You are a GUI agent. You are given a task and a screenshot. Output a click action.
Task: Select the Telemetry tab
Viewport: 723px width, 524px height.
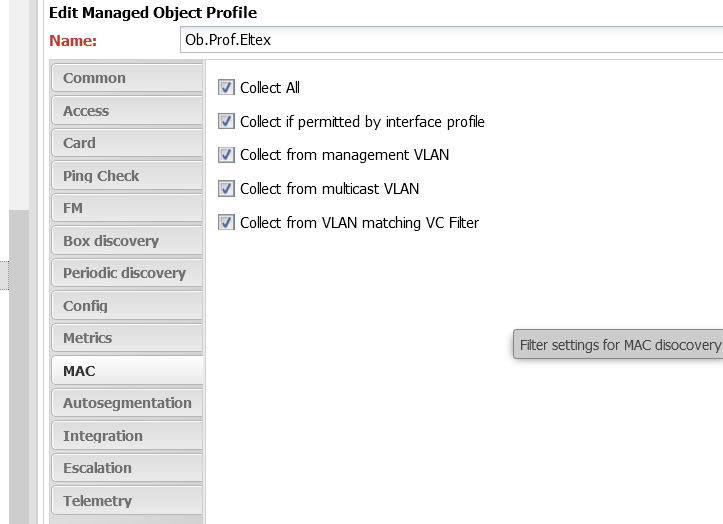(127, 501)
